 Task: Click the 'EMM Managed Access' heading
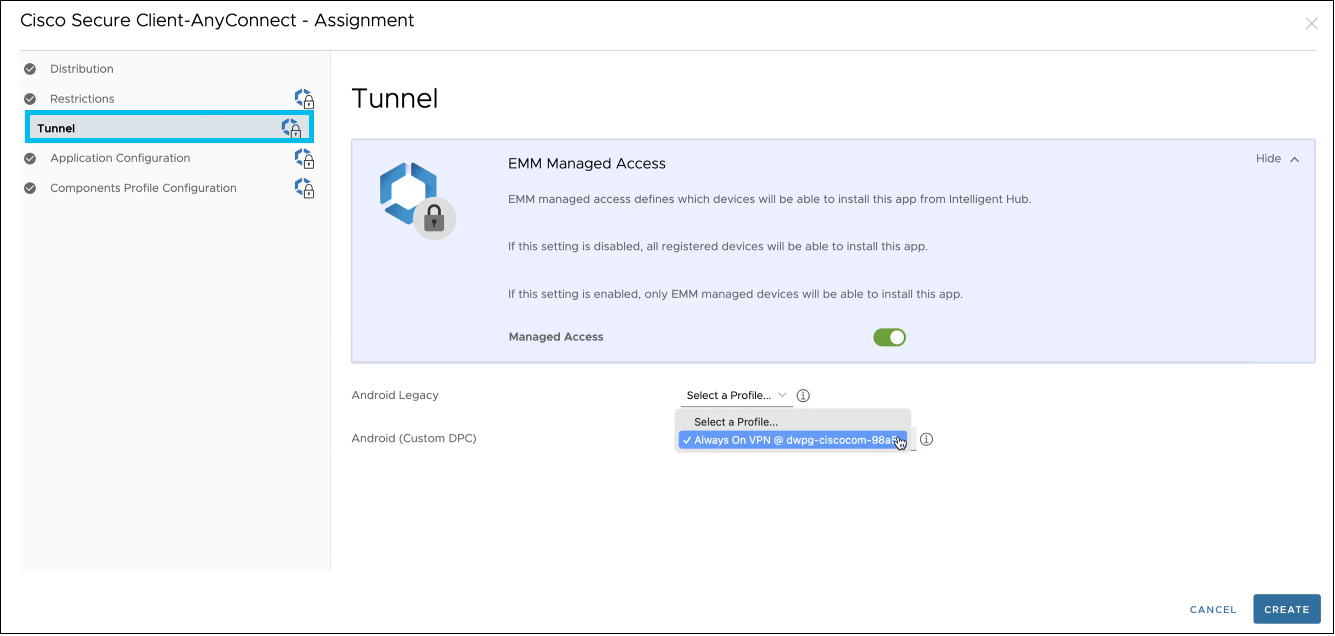pos(587,164)
